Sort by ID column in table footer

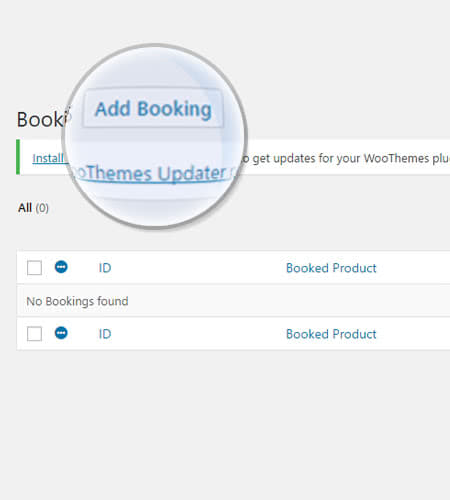click(105, 334)
